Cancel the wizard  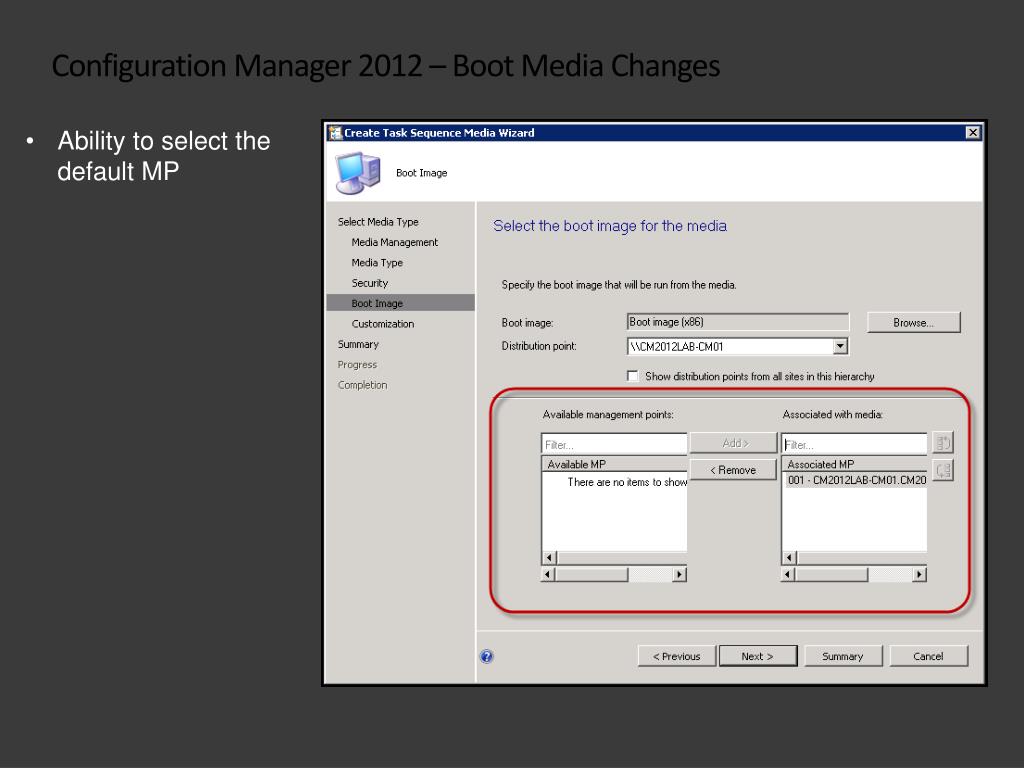[x=928, y=656]
